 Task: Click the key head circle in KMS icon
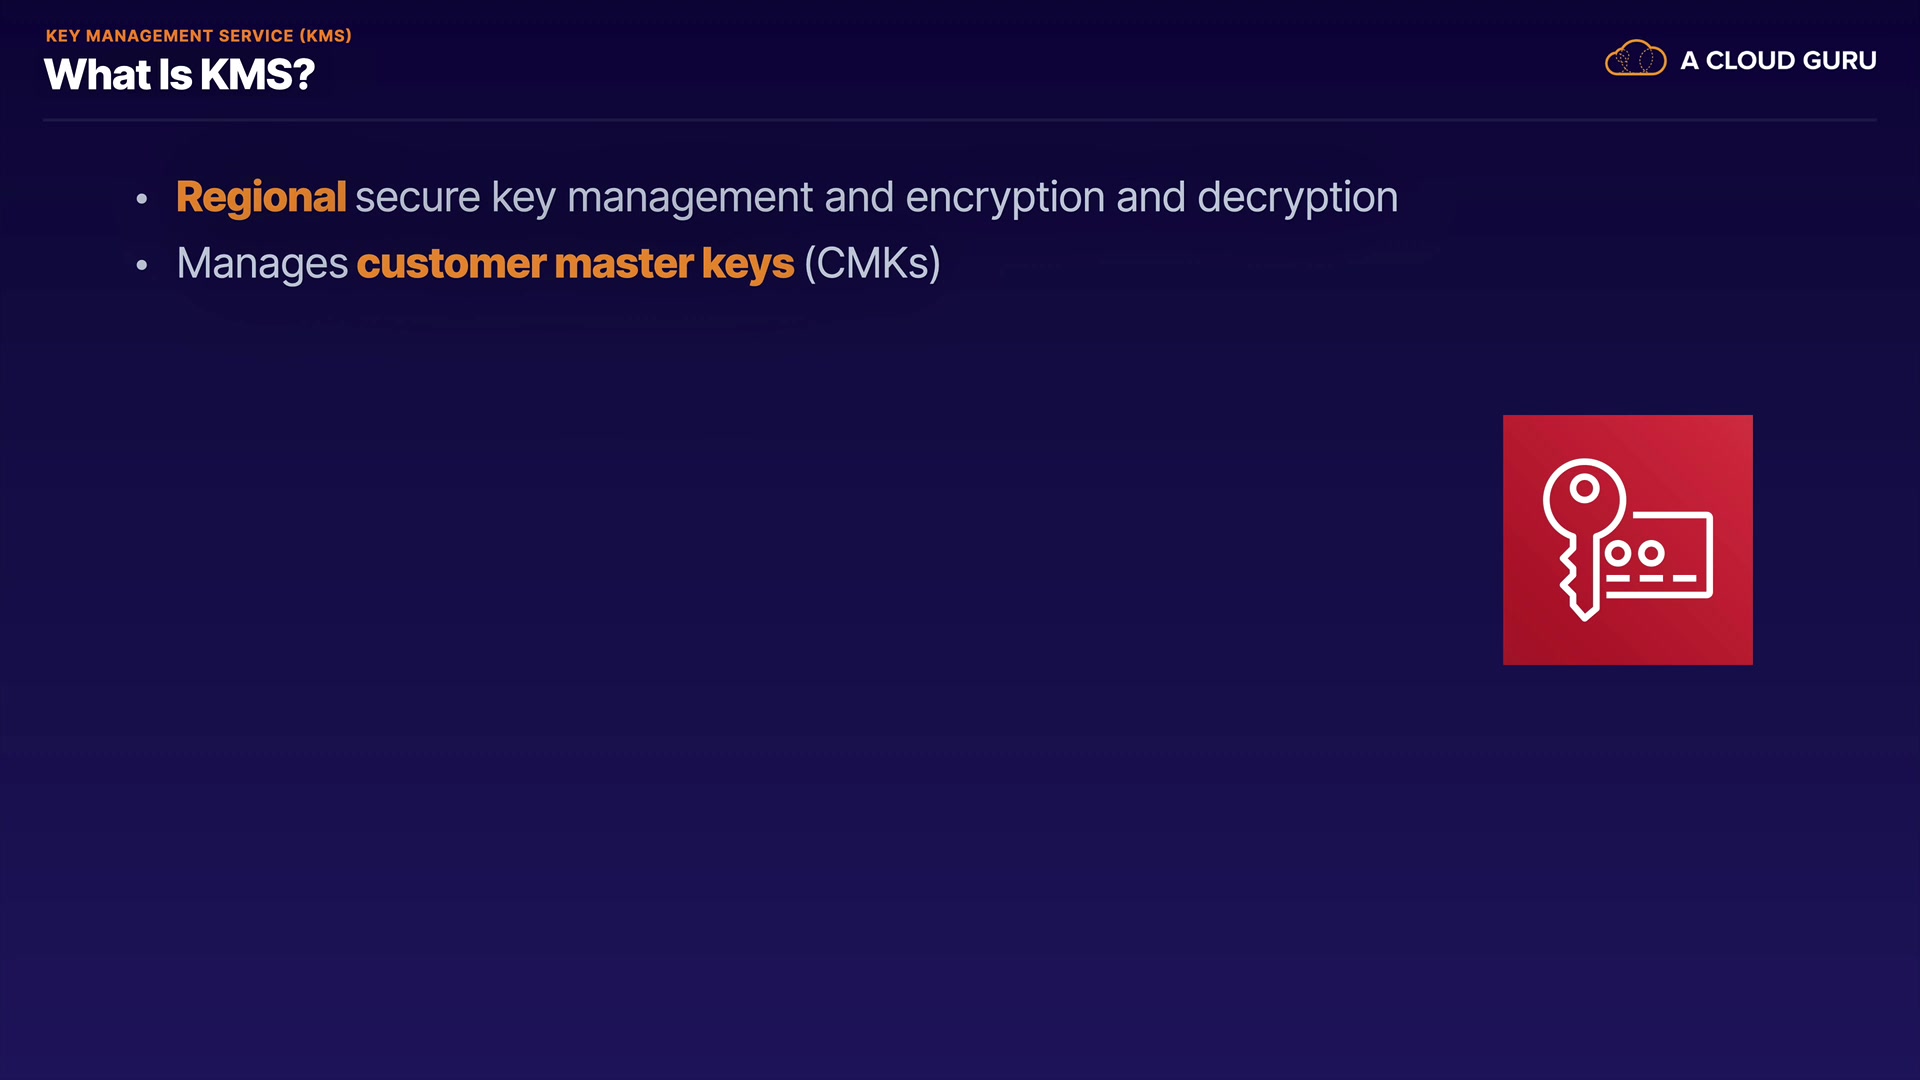point(1583,489)
